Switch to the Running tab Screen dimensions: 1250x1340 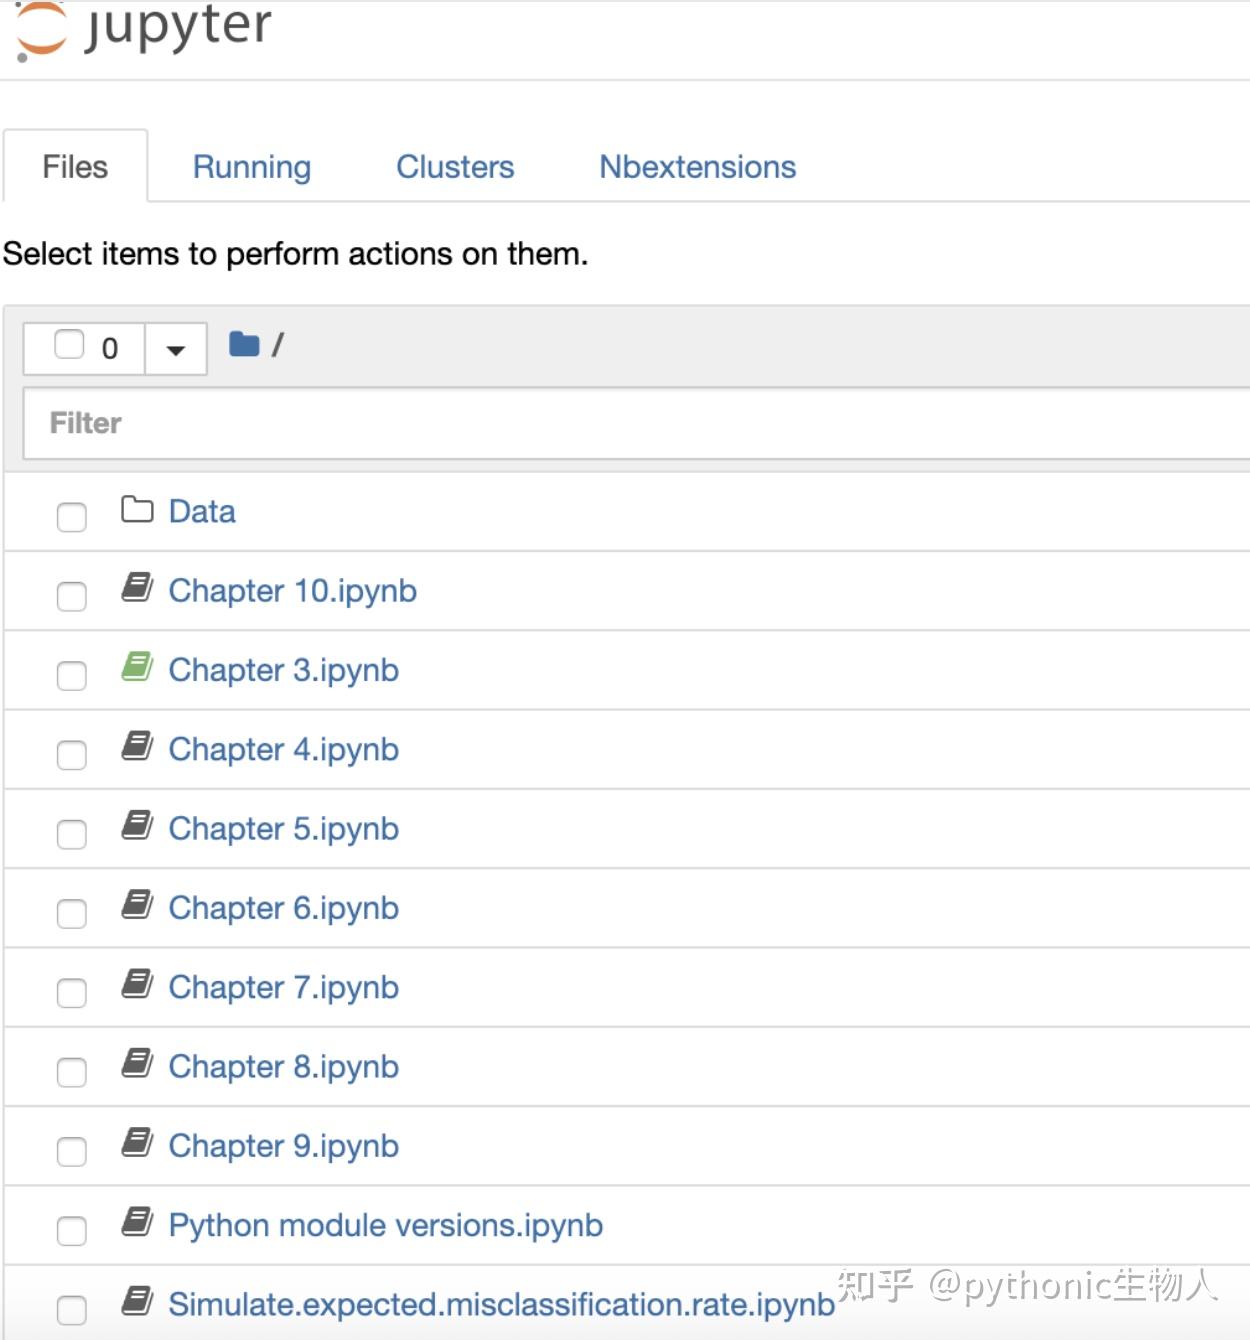[252, 167]
